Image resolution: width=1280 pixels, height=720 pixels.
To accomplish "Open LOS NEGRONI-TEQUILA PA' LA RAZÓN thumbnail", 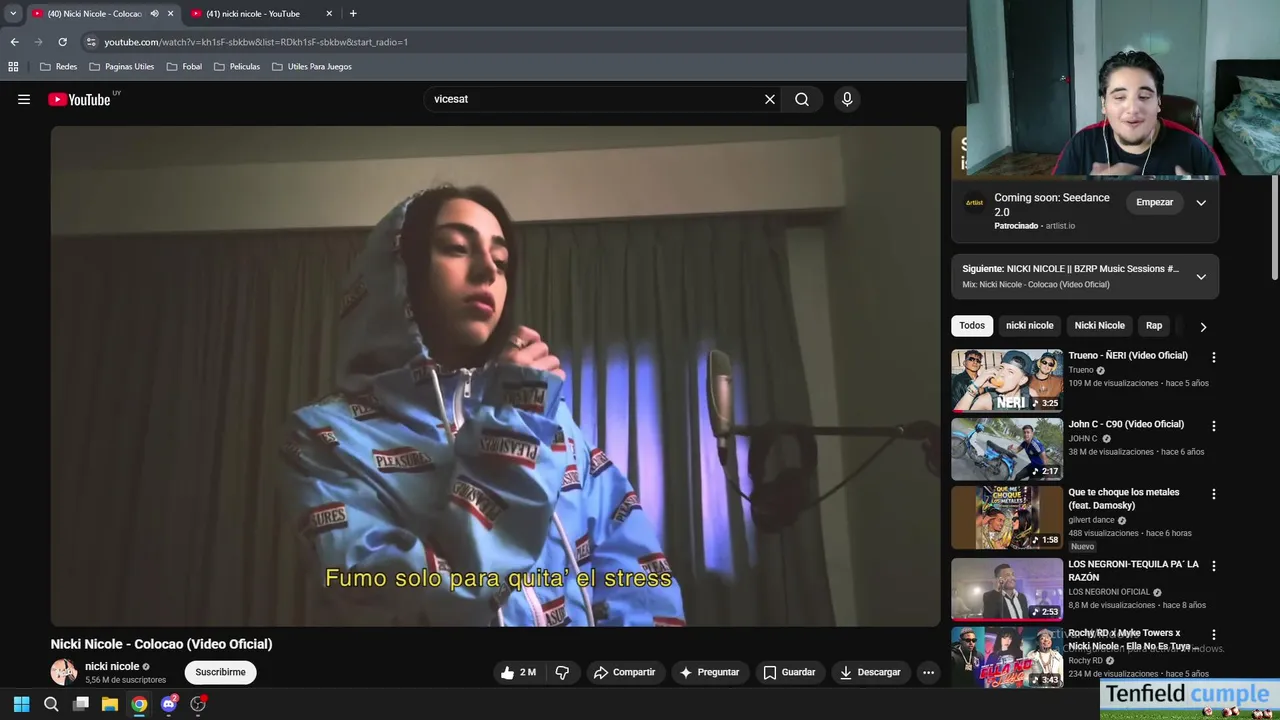I will tap(1007, 590).
